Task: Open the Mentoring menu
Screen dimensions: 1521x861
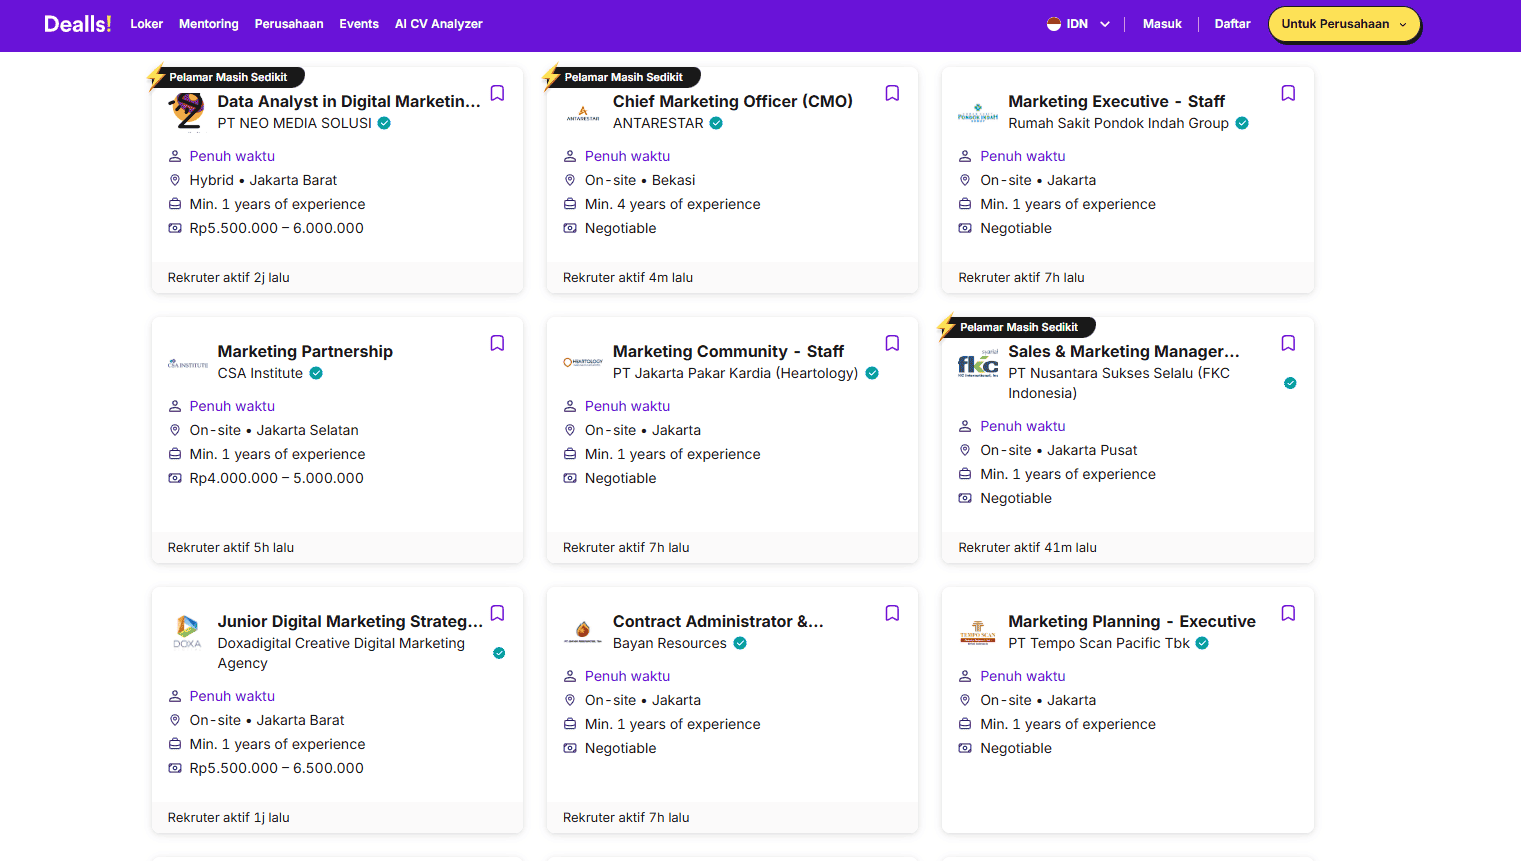Action: [209, 24]
